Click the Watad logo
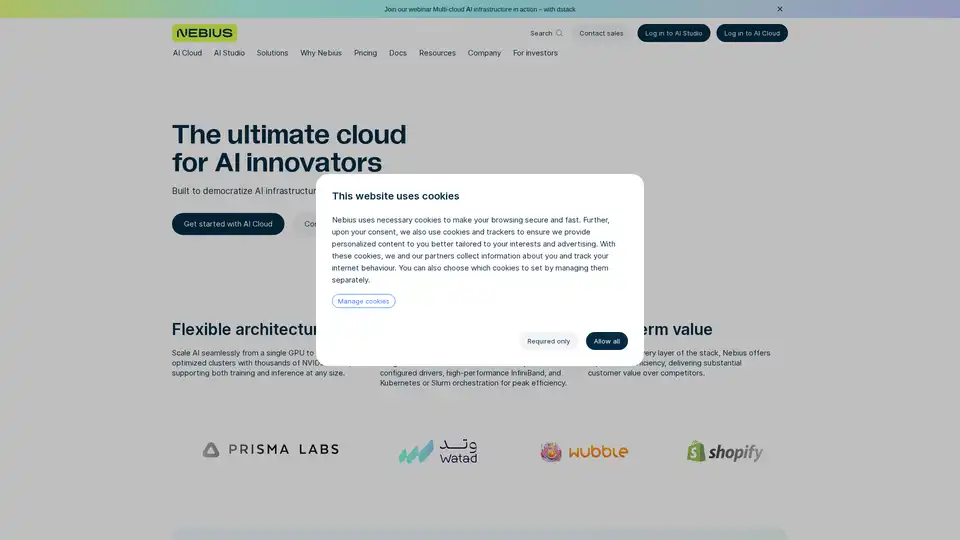This screenshot has height=540, width=960. click(x=438, y=452)
